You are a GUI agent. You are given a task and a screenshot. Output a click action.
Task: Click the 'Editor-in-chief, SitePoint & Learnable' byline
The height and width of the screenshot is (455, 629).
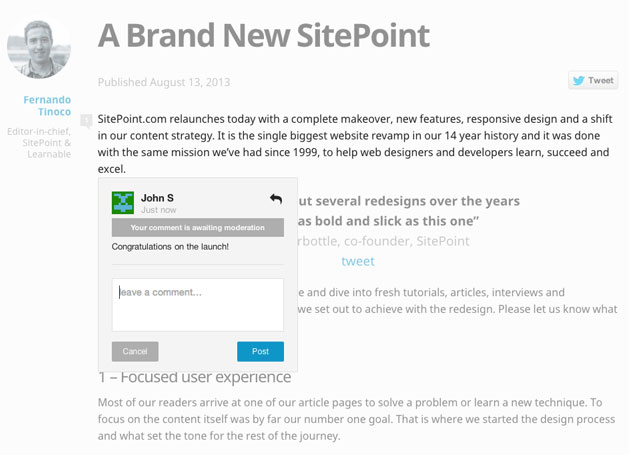[x=41, y=143]
